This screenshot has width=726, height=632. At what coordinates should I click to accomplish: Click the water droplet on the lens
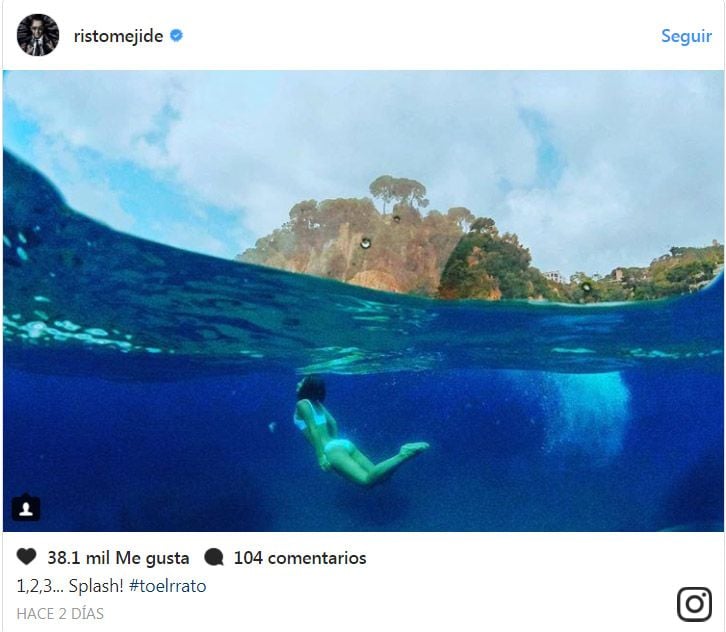(366, 243)
